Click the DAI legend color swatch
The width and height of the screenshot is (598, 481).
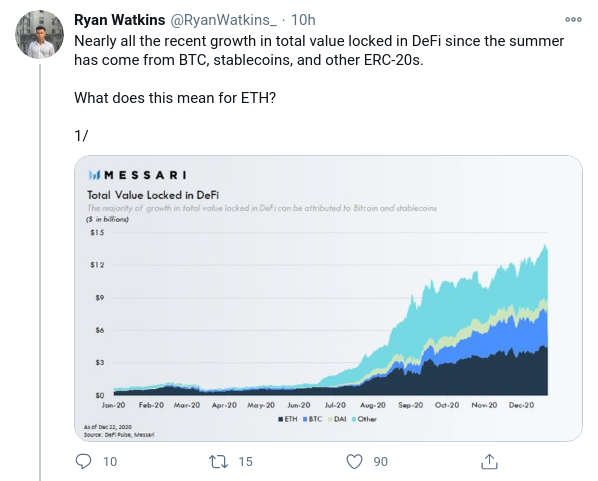coord(330,419)
